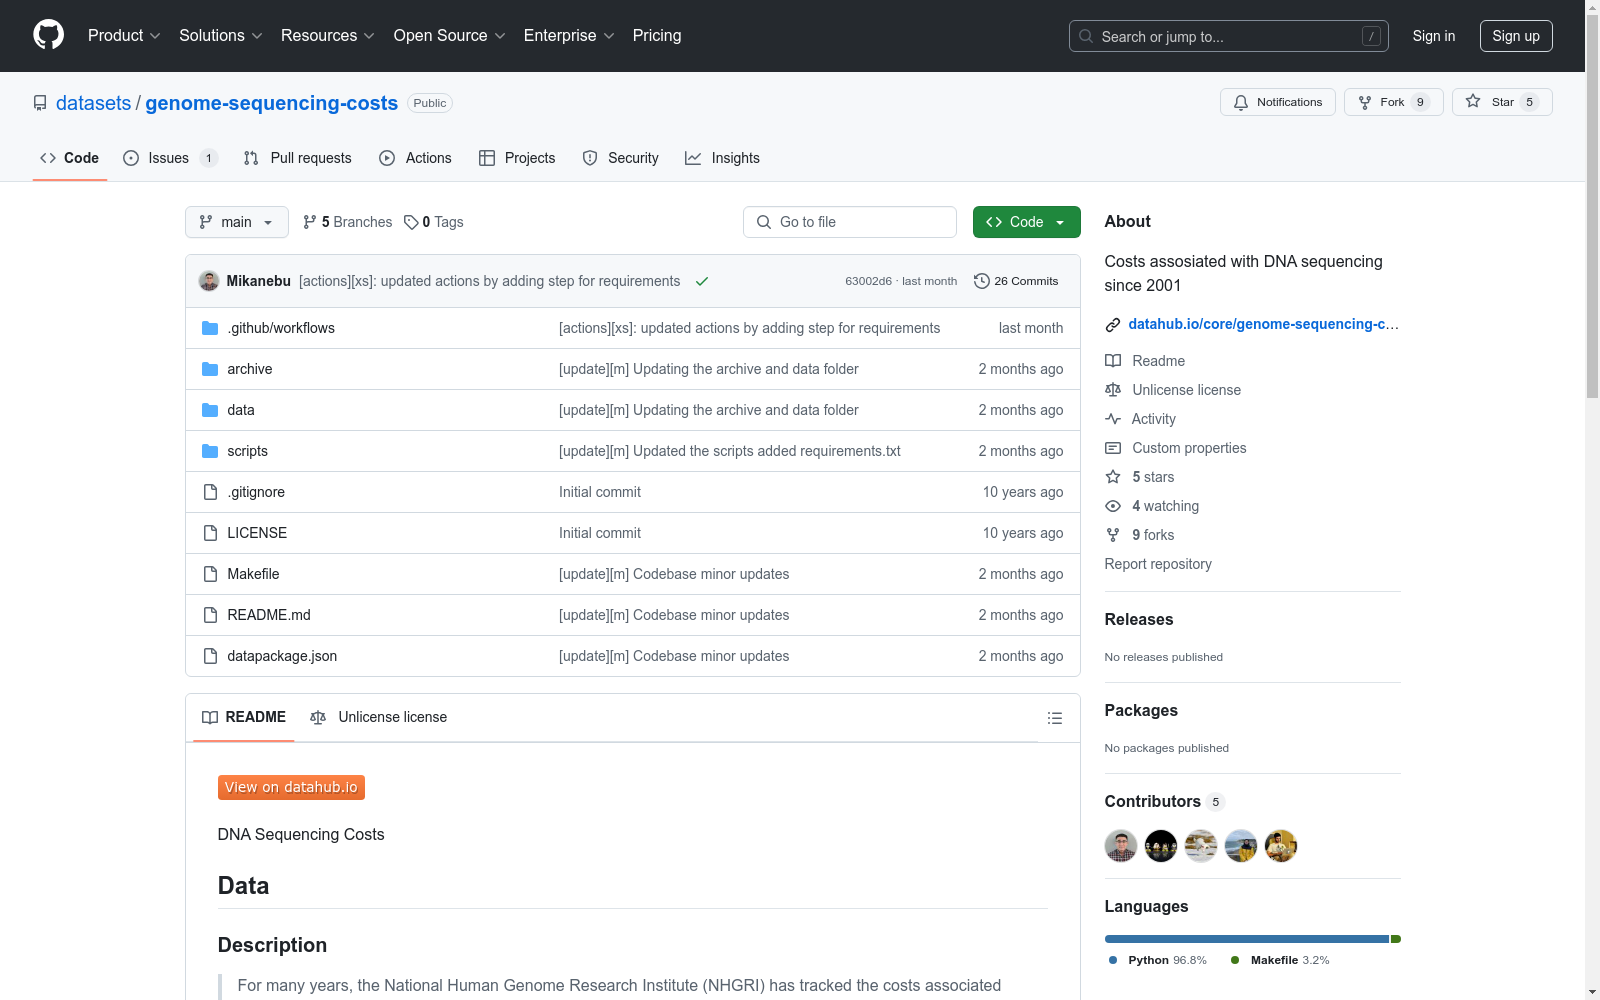Click the .gitignore file icon
The height and width of the screenshot is (1000, 1600).
click(210, 492)
